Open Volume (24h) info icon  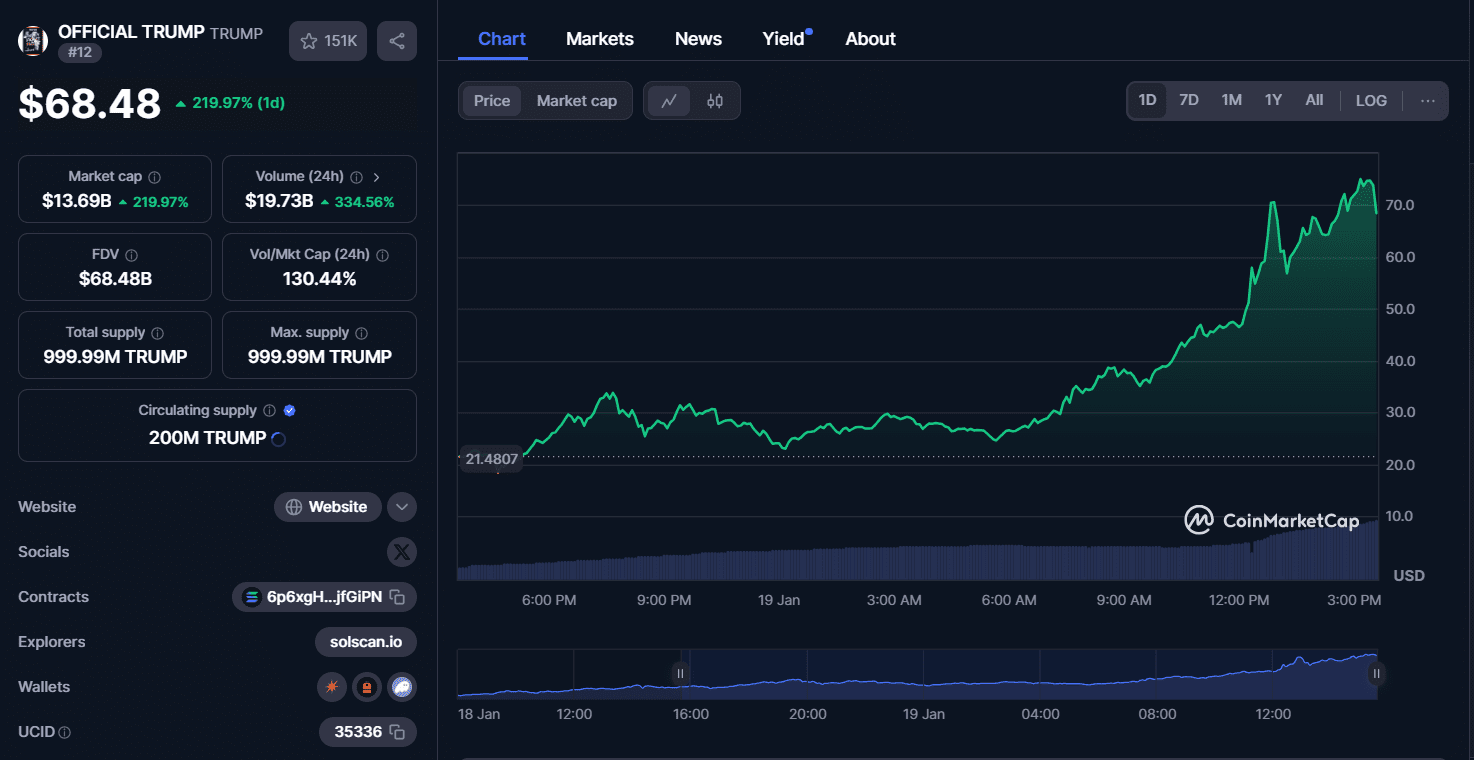click(356, 177)
